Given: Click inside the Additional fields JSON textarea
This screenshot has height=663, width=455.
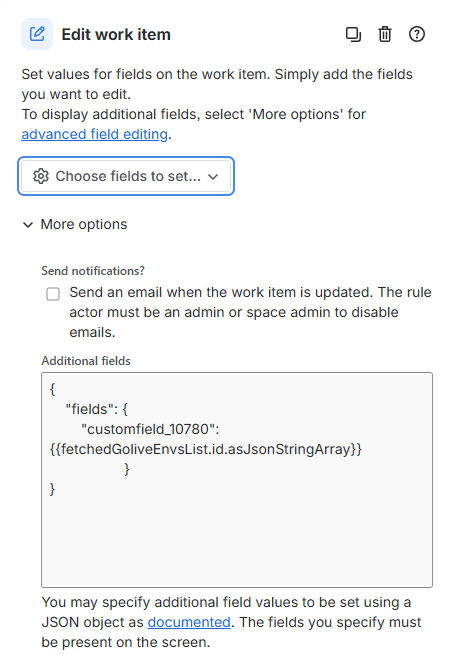Looking at the screenshot, I should pos(237,480).
